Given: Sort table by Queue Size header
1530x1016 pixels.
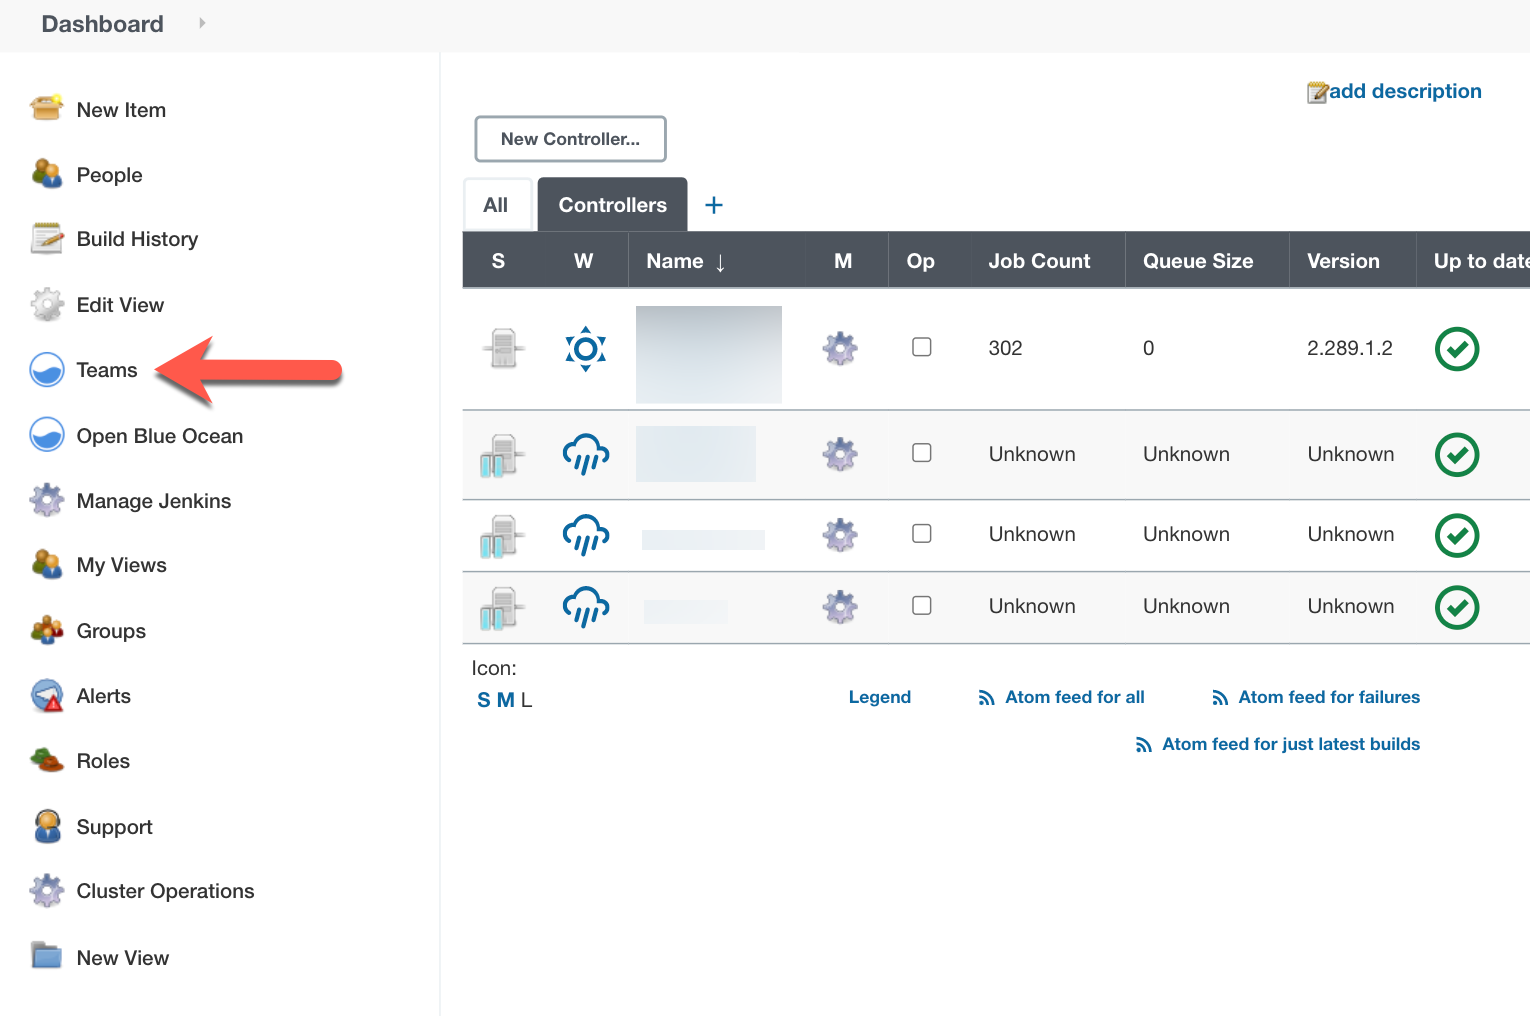Looking at the screenshot, I should click(x=1198, y=261).
